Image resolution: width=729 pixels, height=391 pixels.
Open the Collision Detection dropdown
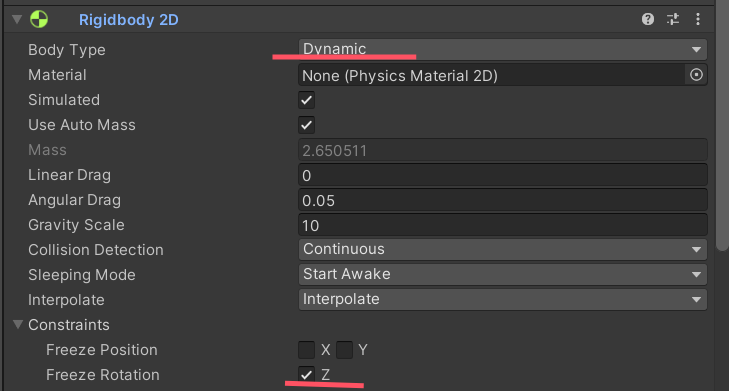503,249
